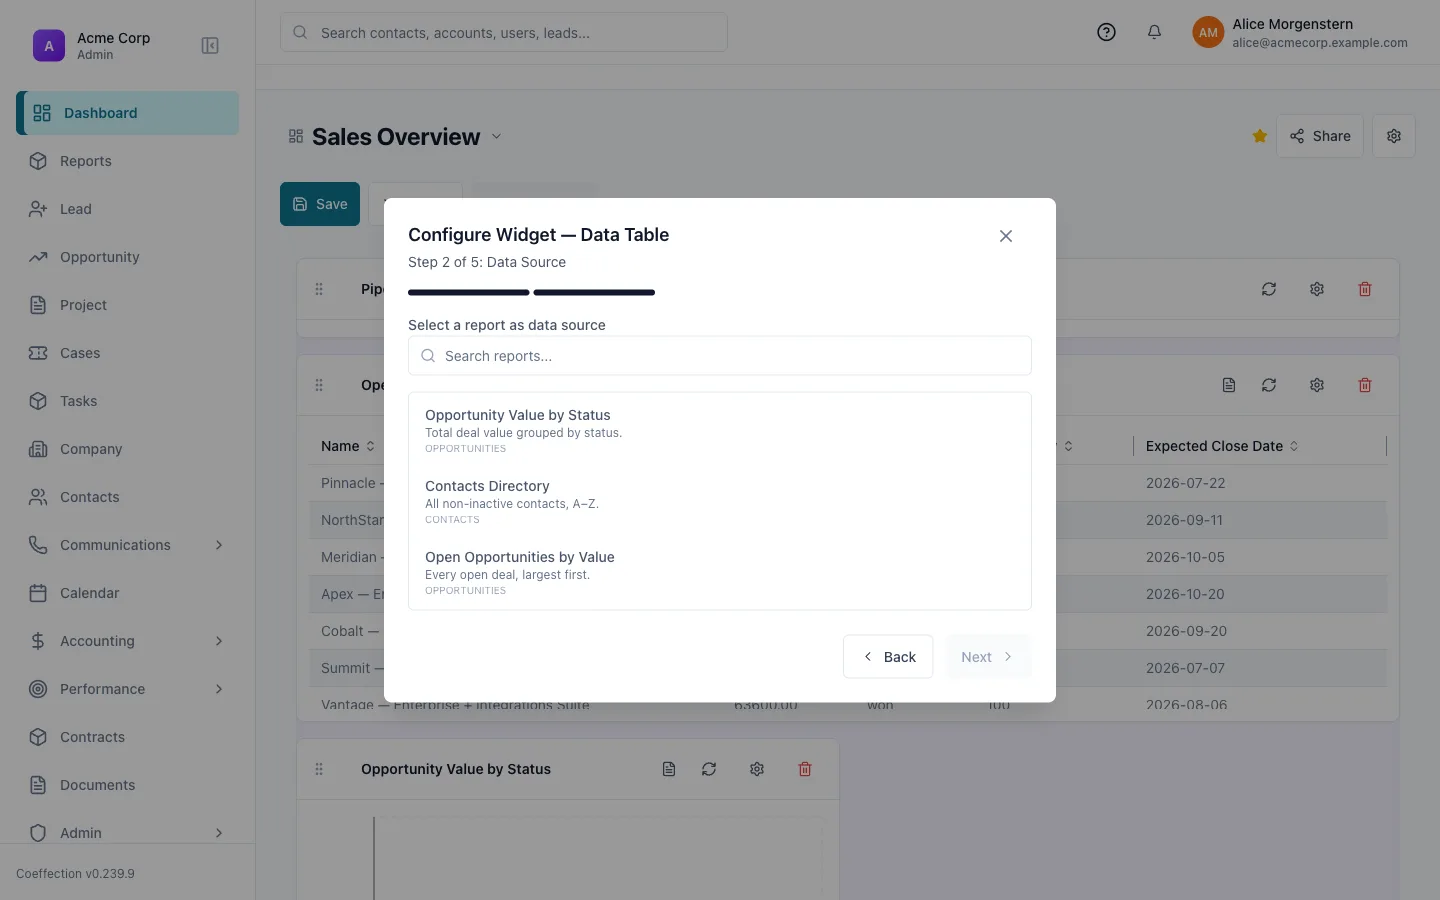Expand the Accounting submenu

(219, 641)
